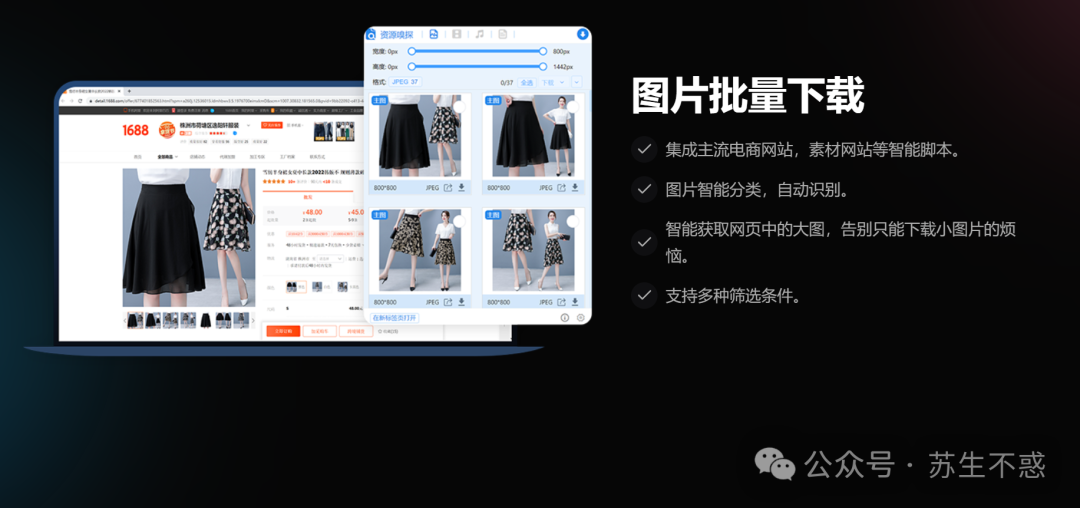This screenshot has width=1080, height=508.
Task: Click the blue round download button in popup header
Action: click(x=583, y=34)
